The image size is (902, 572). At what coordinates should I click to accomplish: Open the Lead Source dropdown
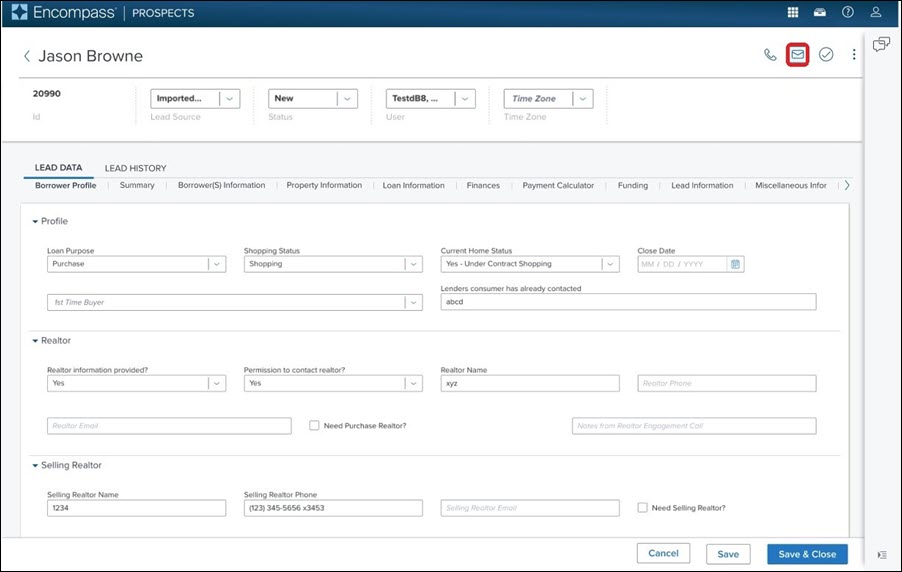click(195, 98)
